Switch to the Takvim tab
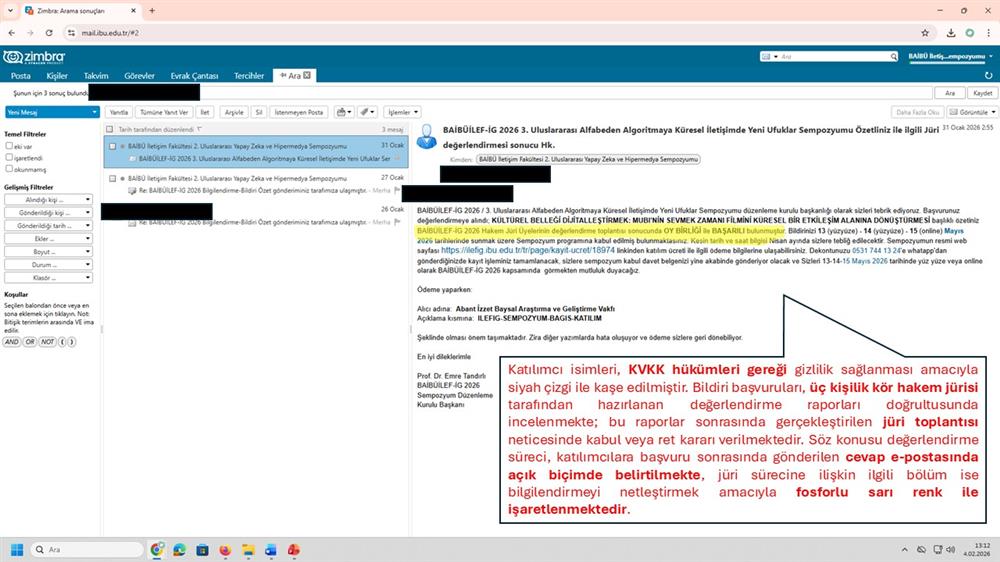 coord(96,75)
